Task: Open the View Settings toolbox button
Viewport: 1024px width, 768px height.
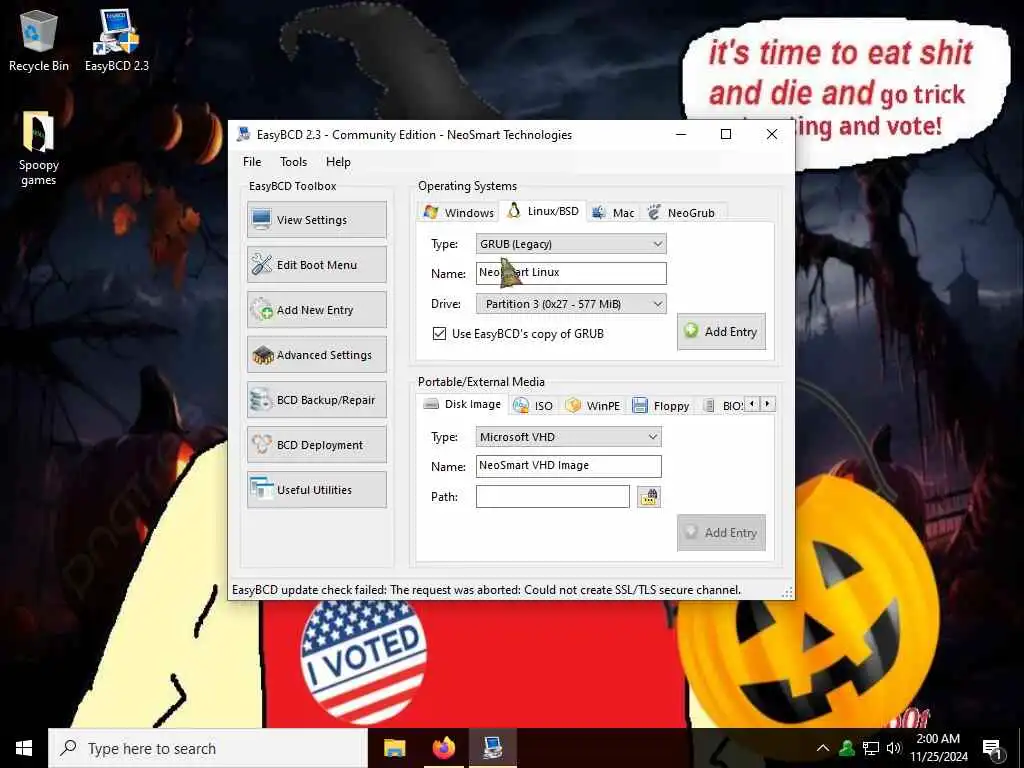Action: pyautogui.click(x=317, y=219)
